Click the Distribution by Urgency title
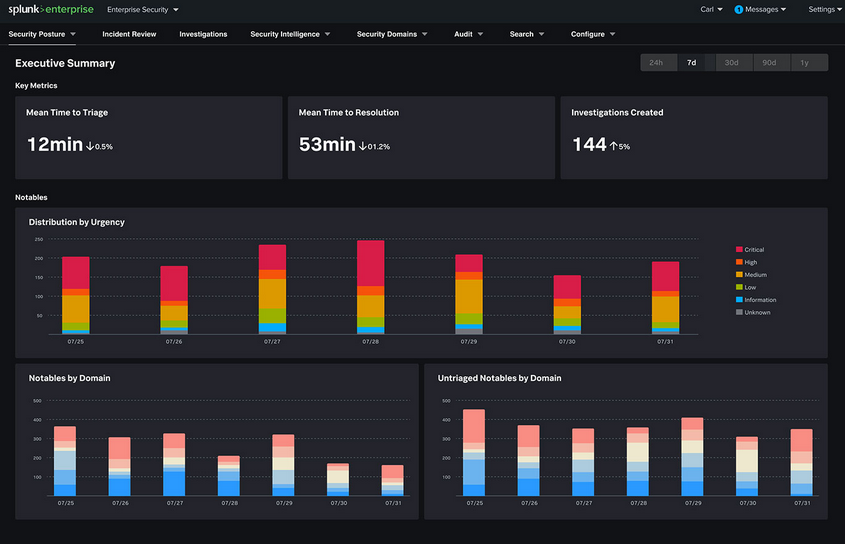Screen dimensions: 845x544 pos(77,222)
